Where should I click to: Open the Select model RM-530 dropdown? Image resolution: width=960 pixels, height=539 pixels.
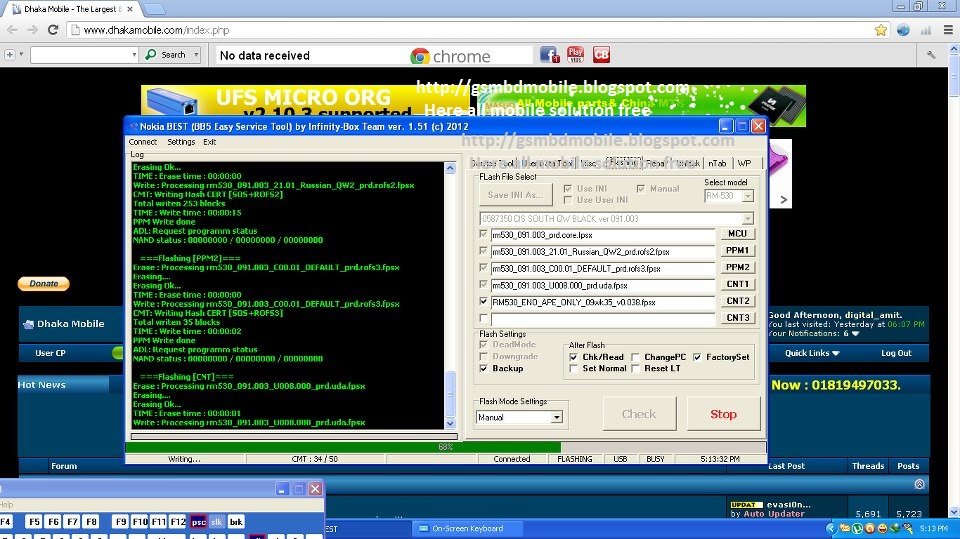coord(748,196)
